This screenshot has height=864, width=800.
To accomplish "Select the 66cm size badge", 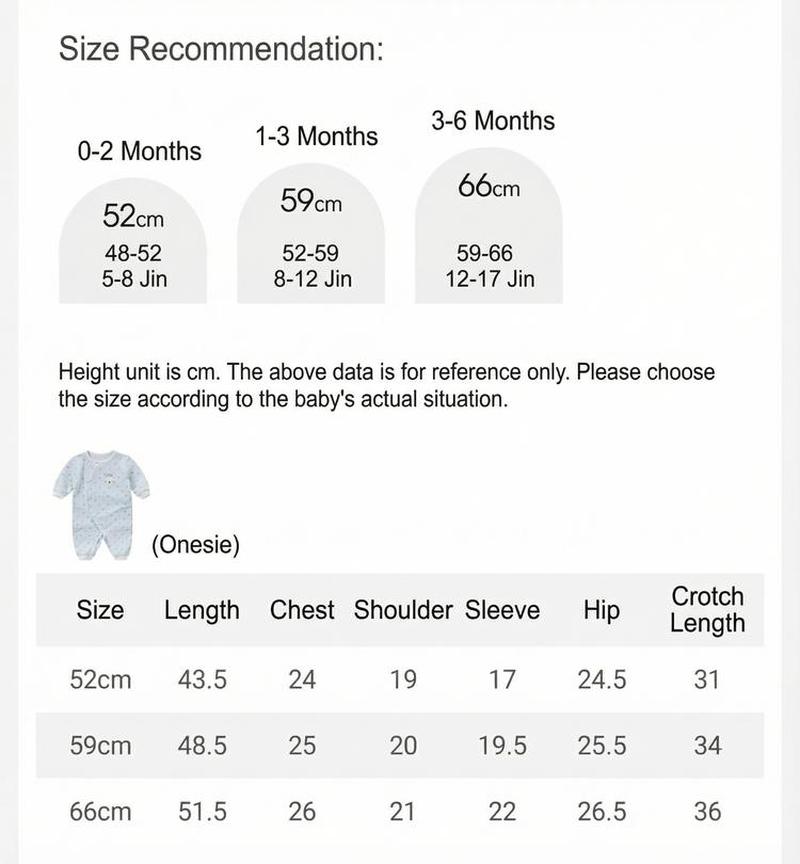I will pyautogui.click(x=489, y=225).
